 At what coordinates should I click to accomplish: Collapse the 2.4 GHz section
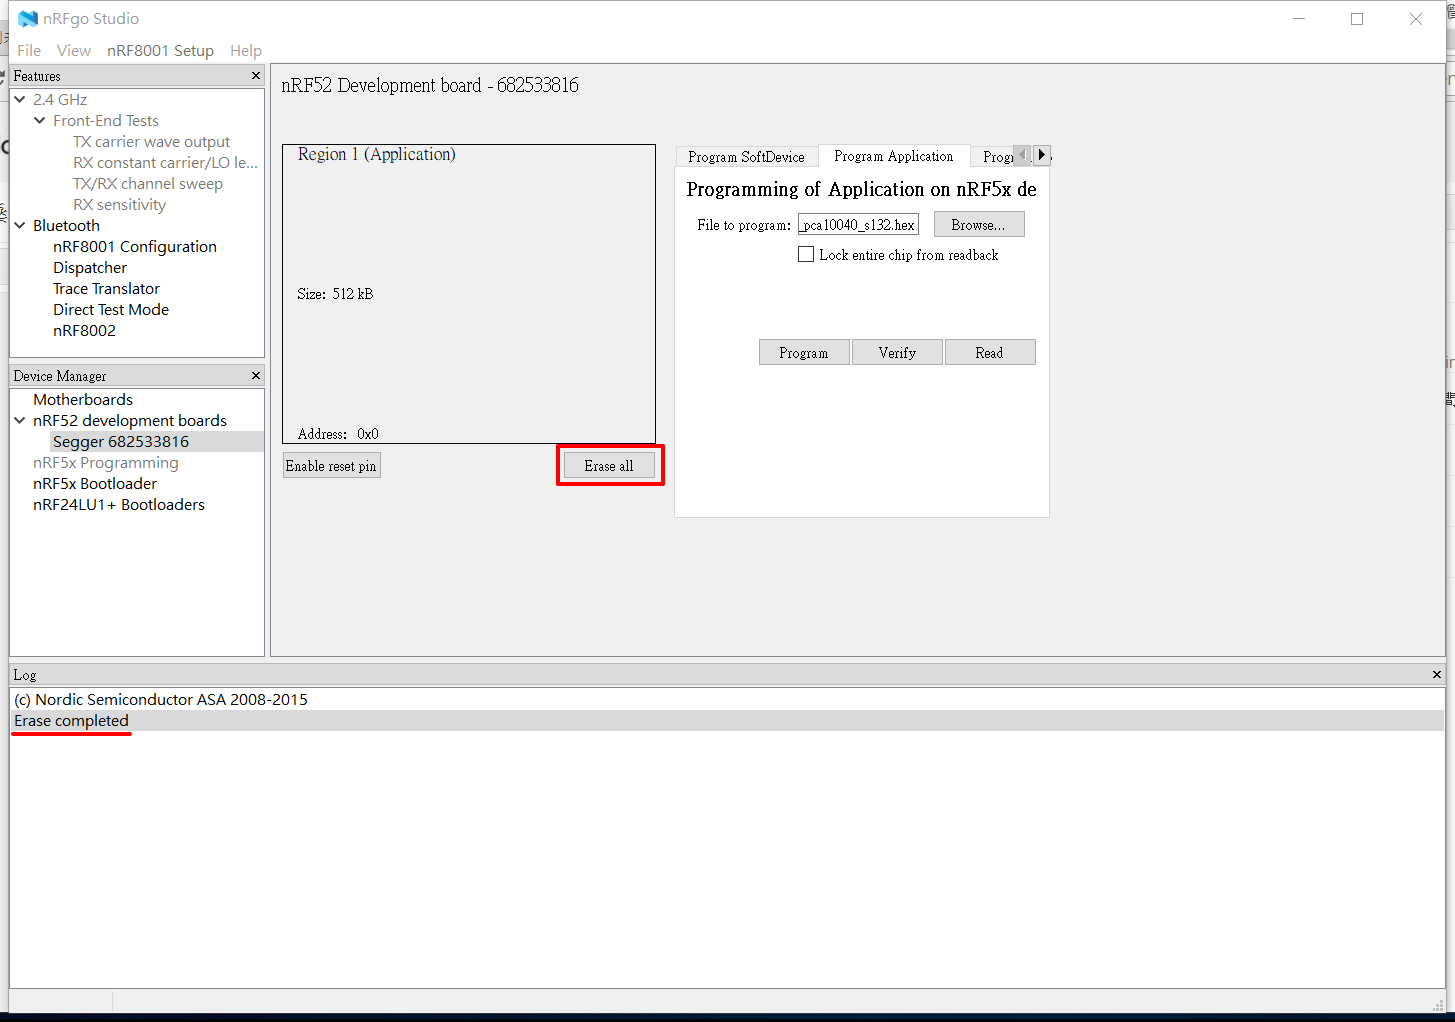[20, 99]
